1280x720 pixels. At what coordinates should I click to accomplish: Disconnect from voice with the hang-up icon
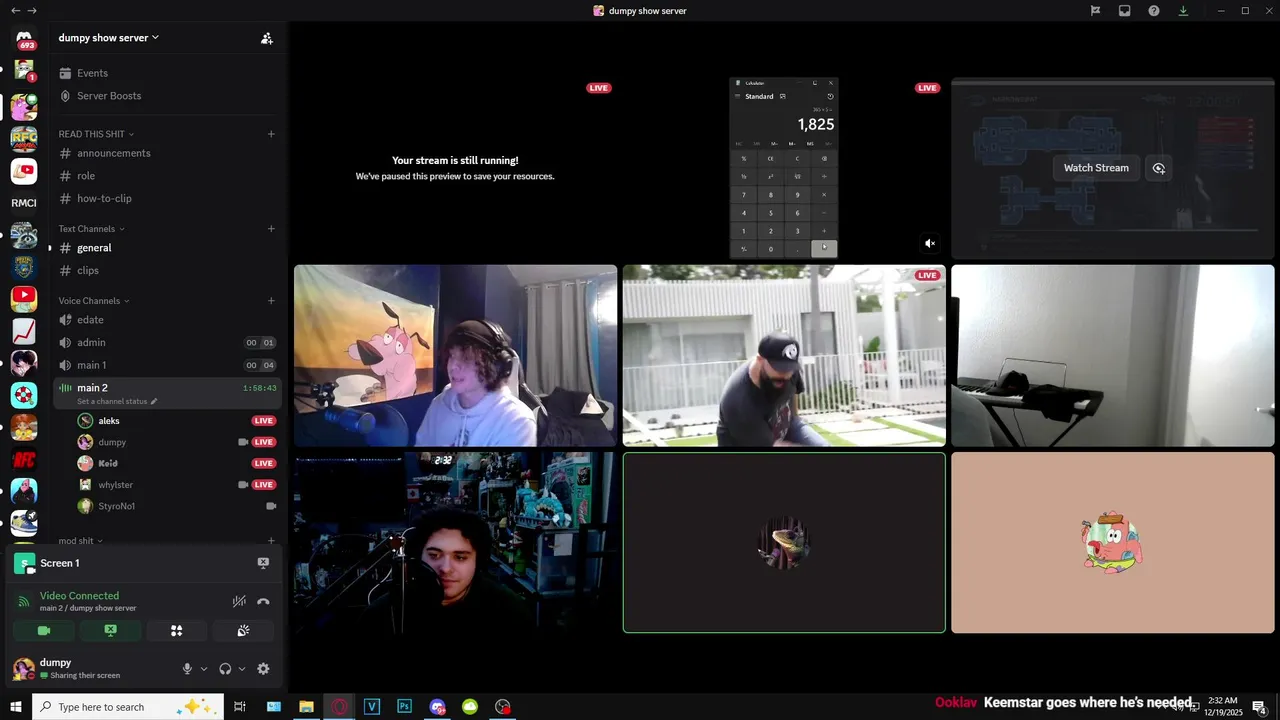263,601
